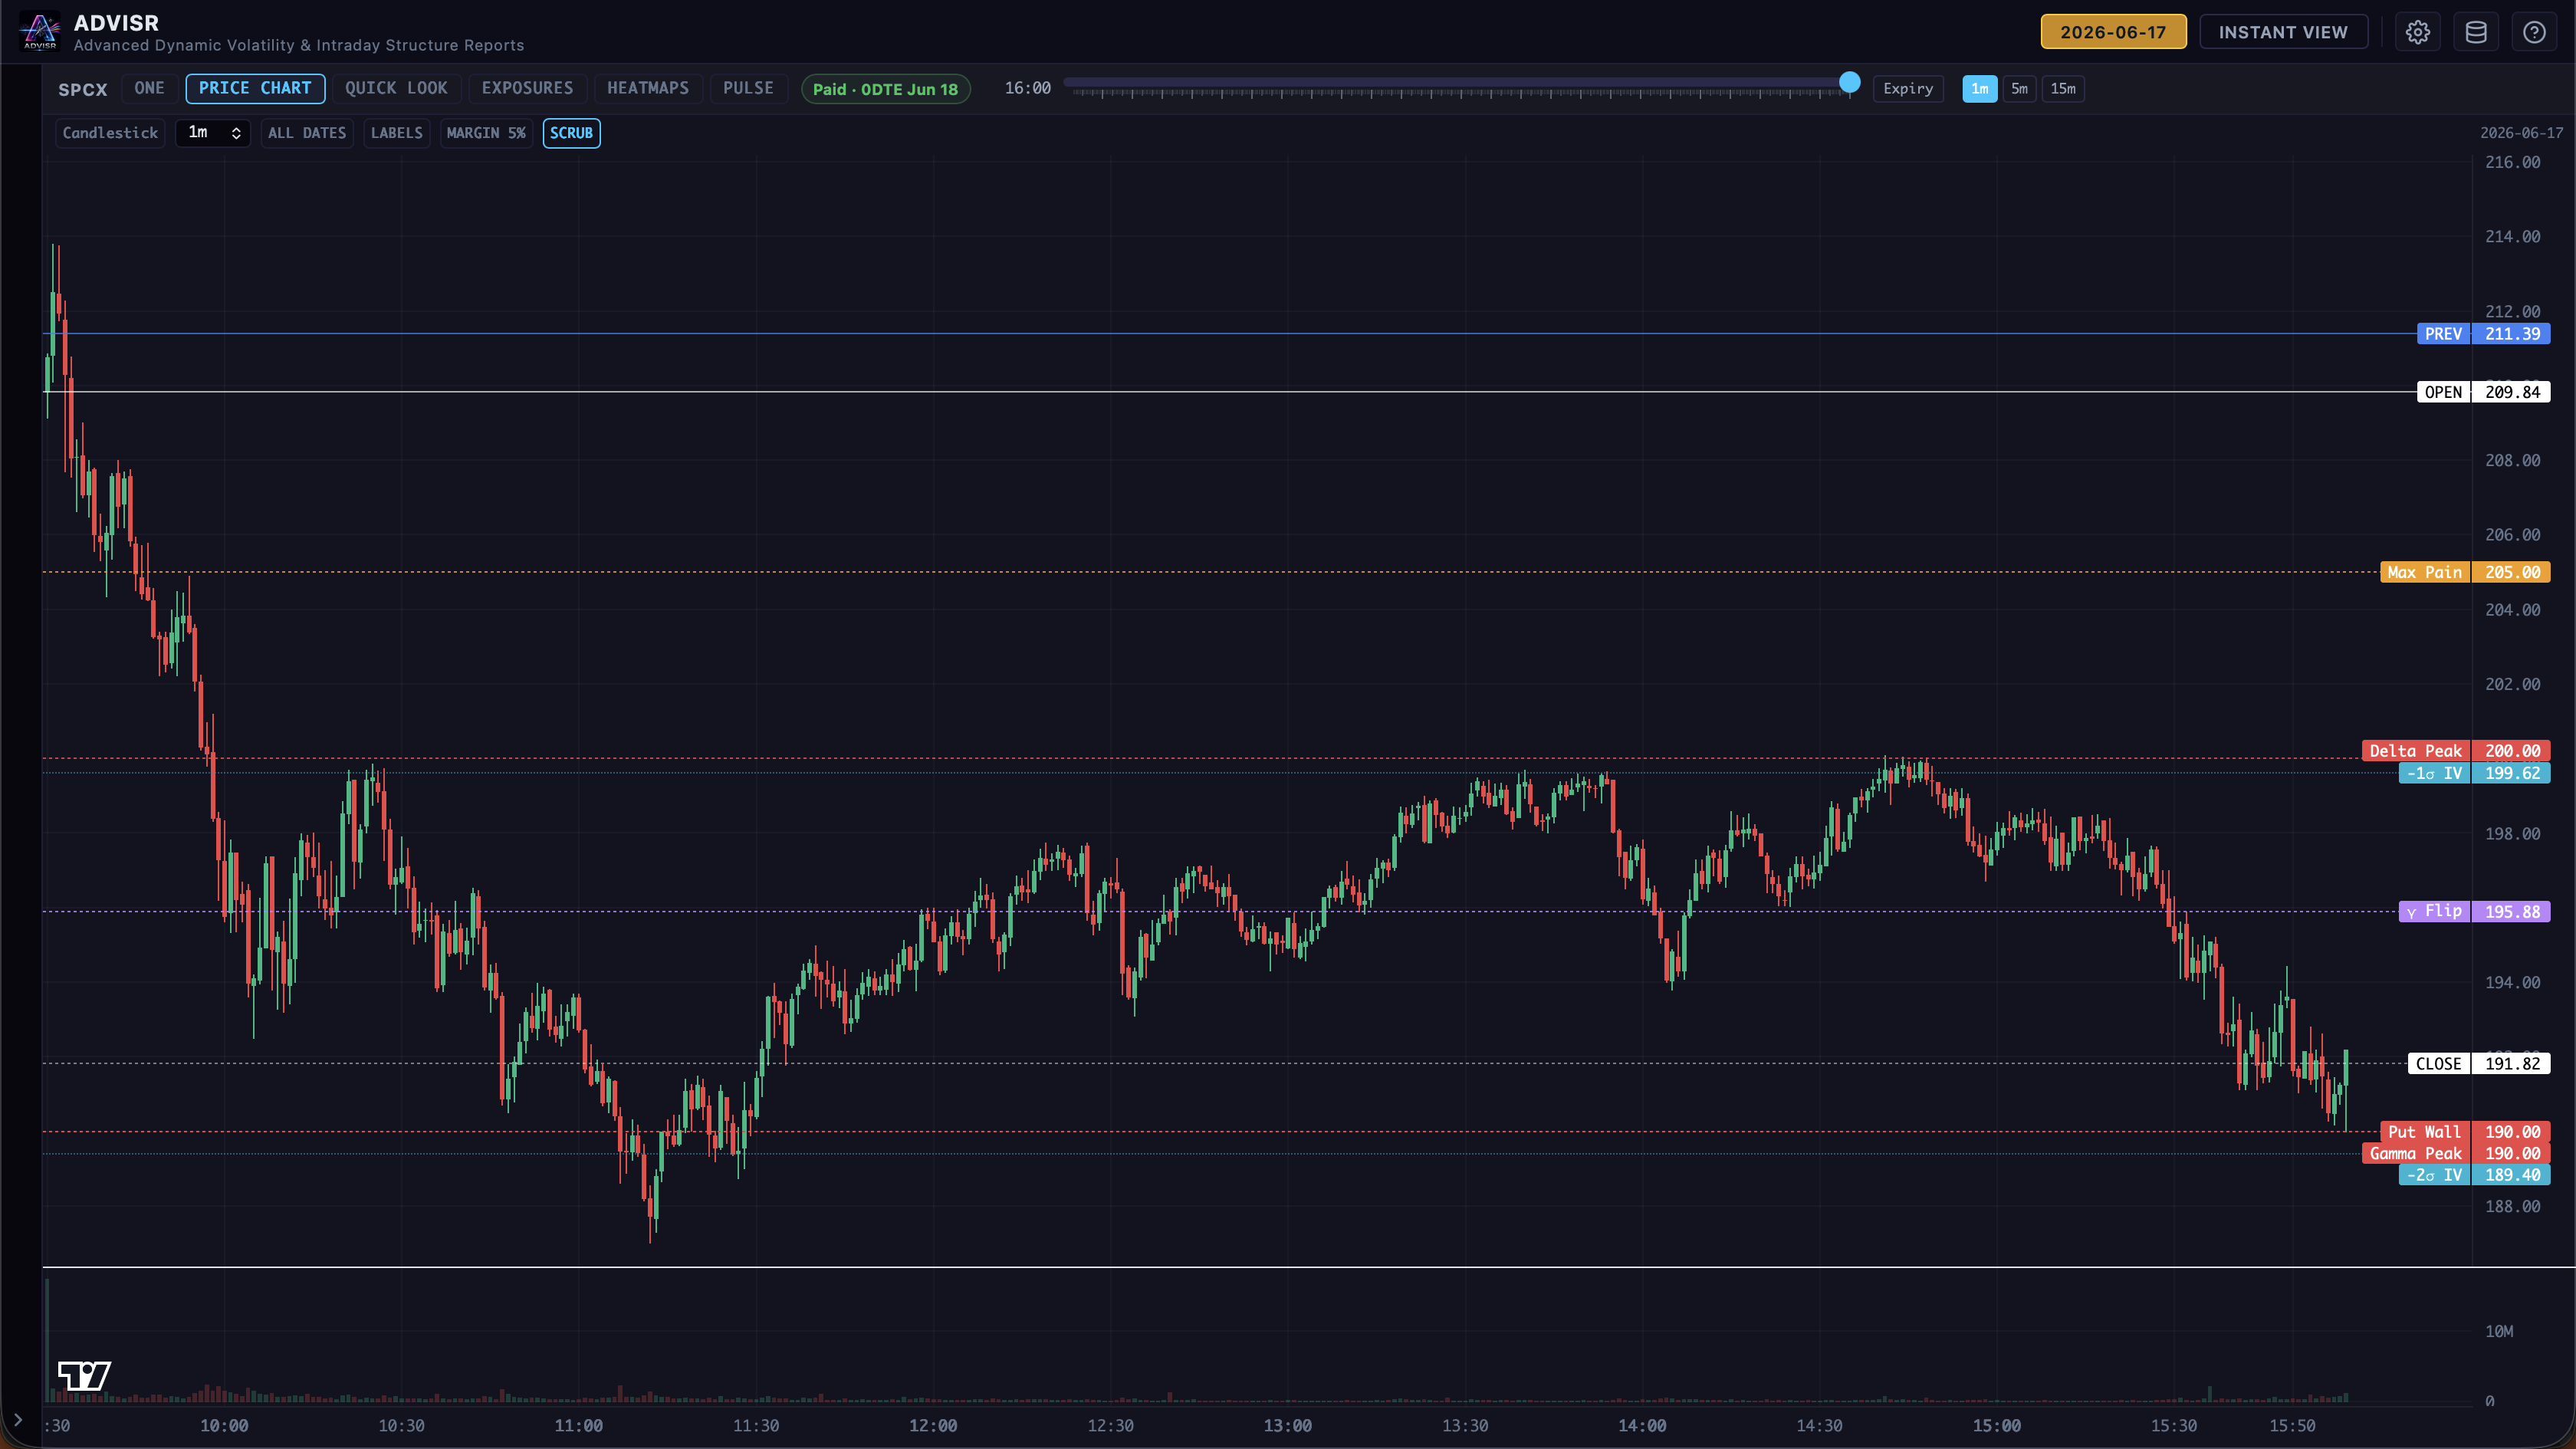This screenshot has height=1449, width=2576.
Task: Open the 2026-06-17 date picker
Action: point(2112,32)
